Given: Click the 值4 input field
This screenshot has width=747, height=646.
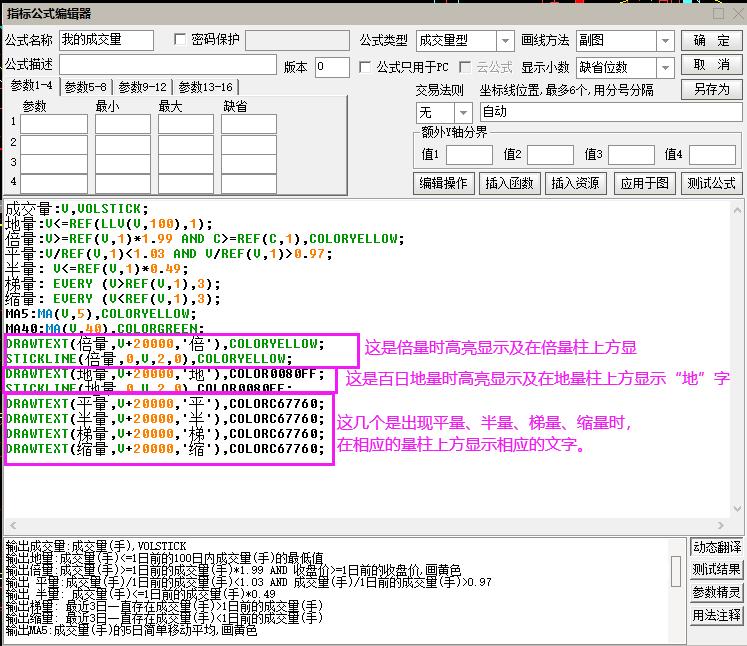Looking at the screenshot, I should 712,155.
